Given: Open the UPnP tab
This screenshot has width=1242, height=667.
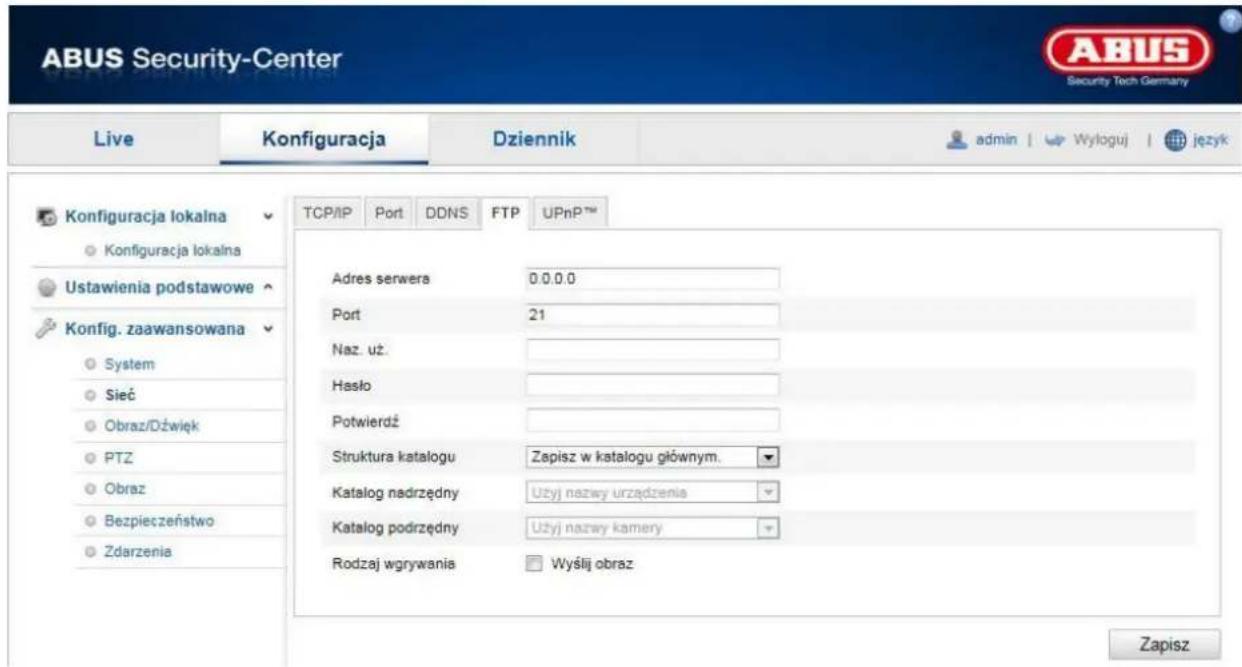Looking at the screenshot, I should [569, 211].
